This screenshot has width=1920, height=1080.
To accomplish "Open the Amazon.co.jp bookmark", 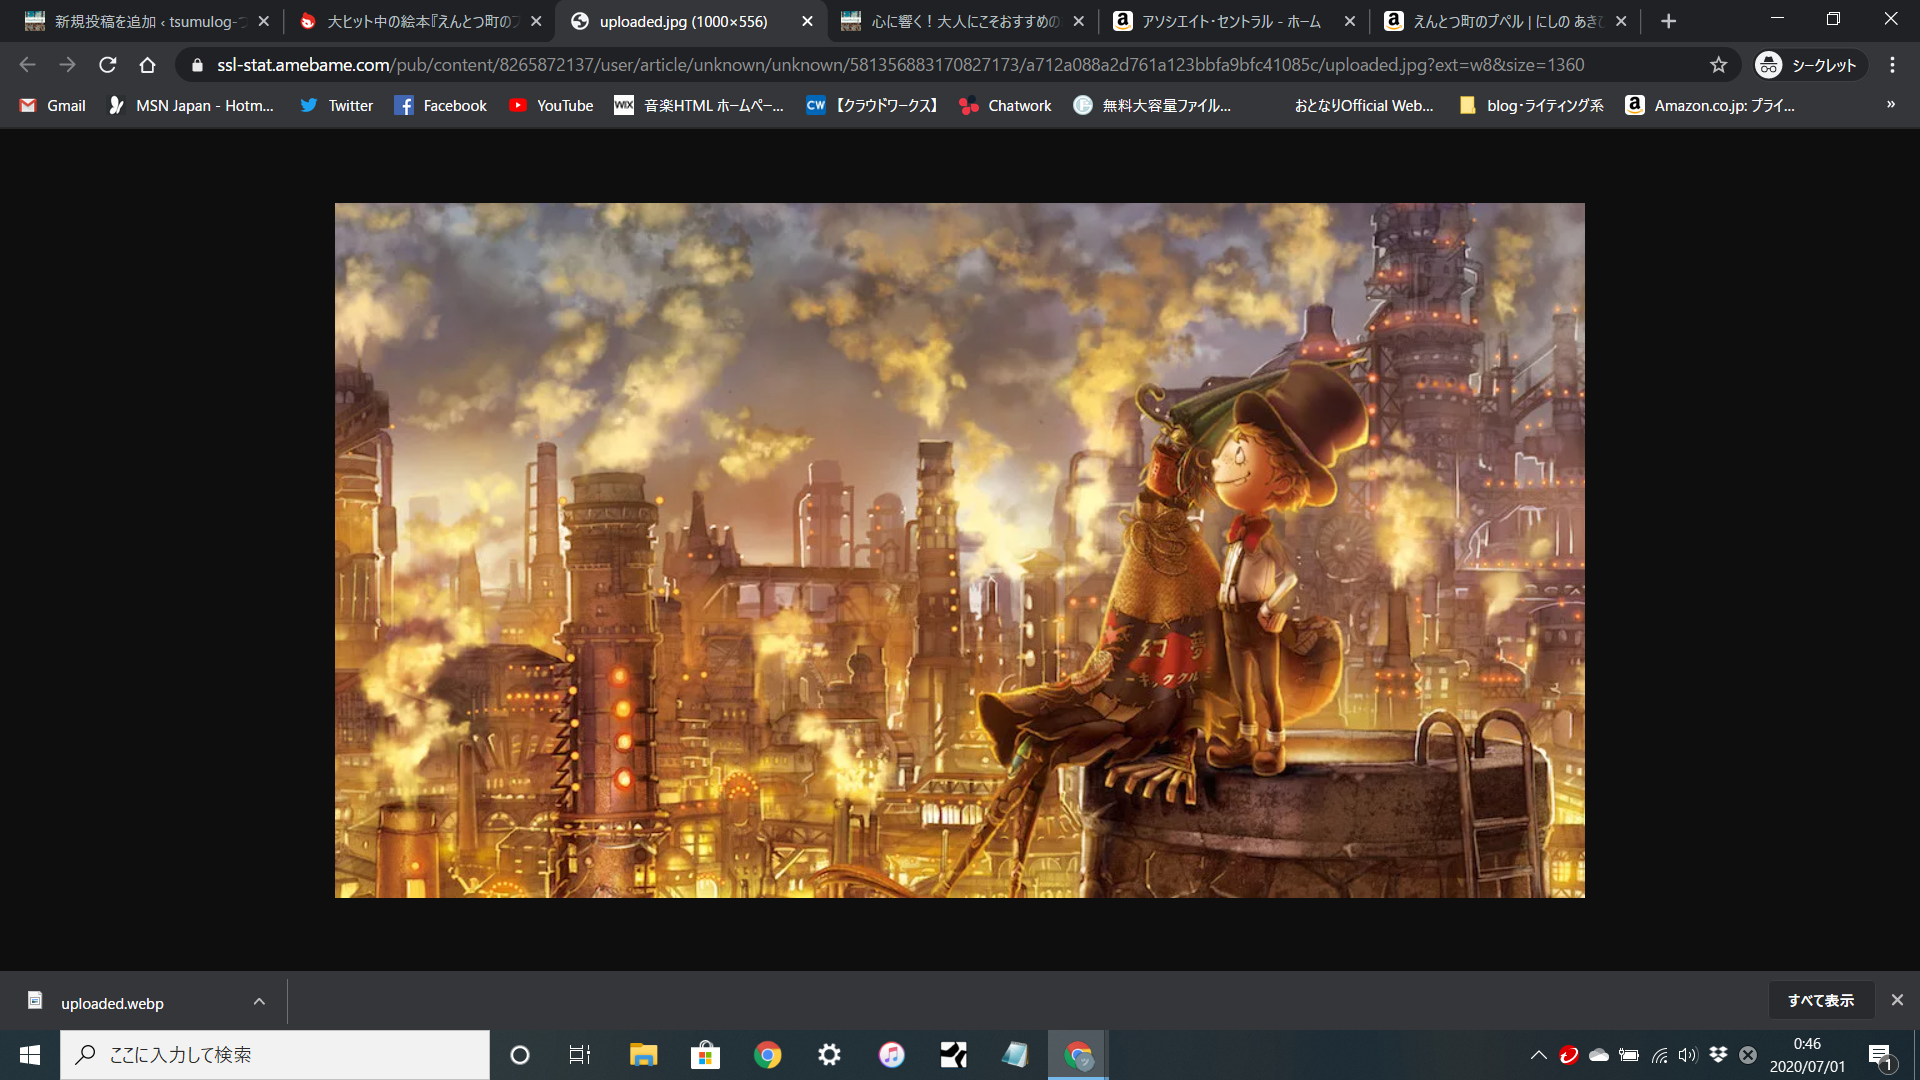I will [x=1710, y=105].
